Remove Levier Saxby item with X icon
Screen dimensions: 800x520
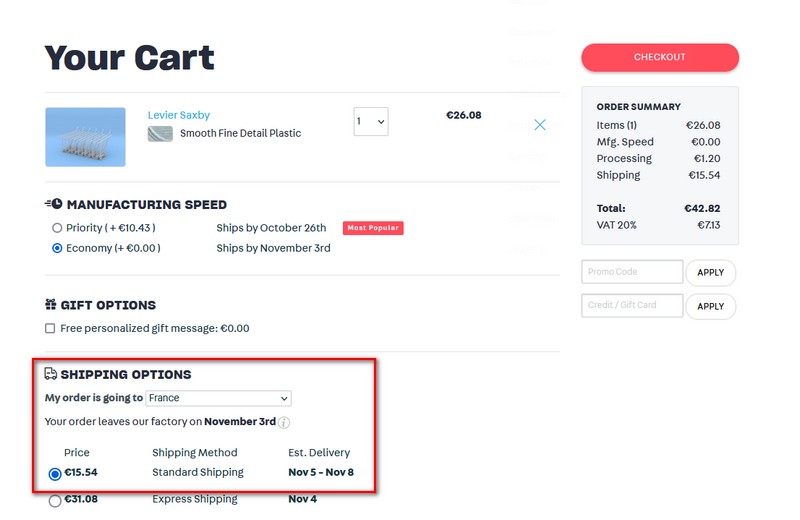click(540, 125)
